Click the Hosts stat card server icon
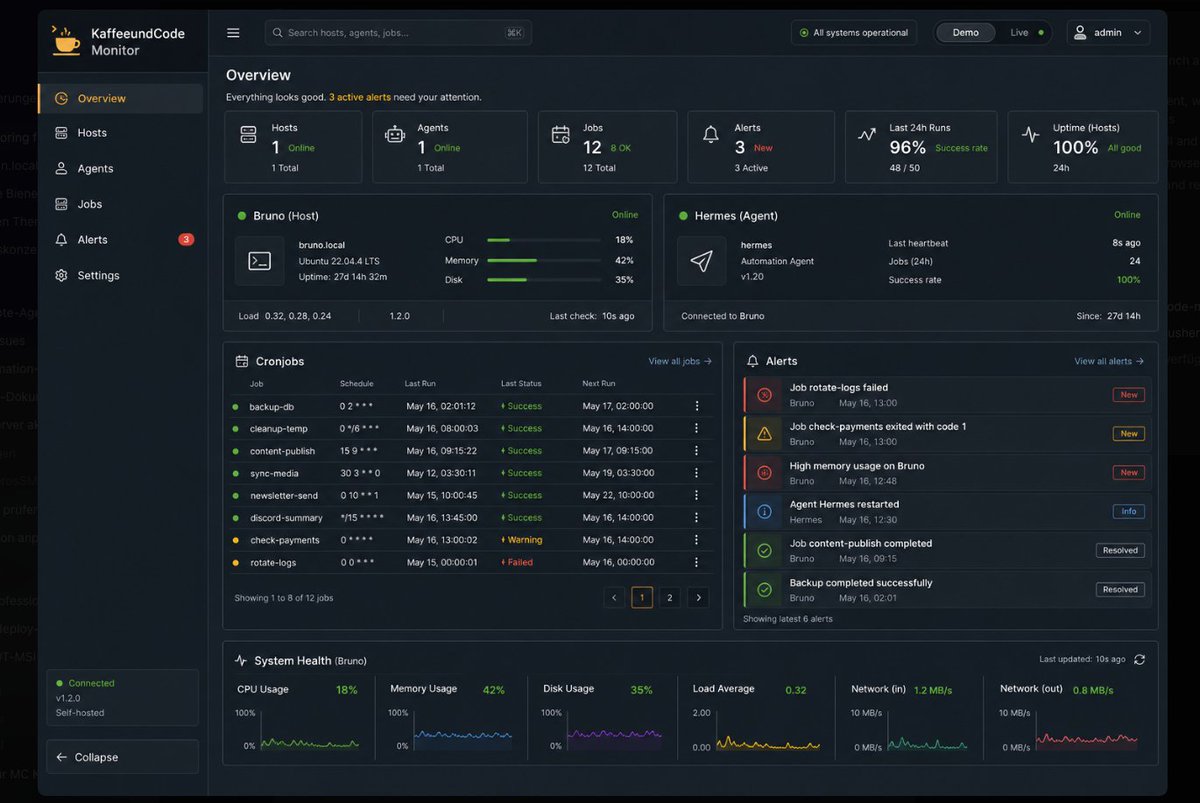The height and width of the screenshot is (803, 1200). click(249, 135)
